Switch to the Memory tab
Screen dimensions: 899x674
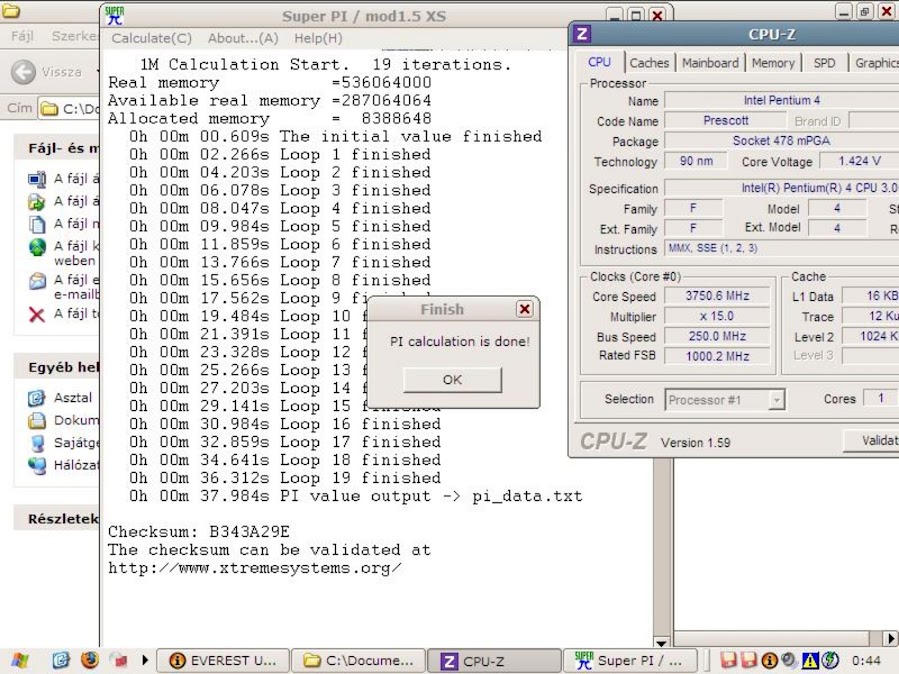tap(773, 63)
